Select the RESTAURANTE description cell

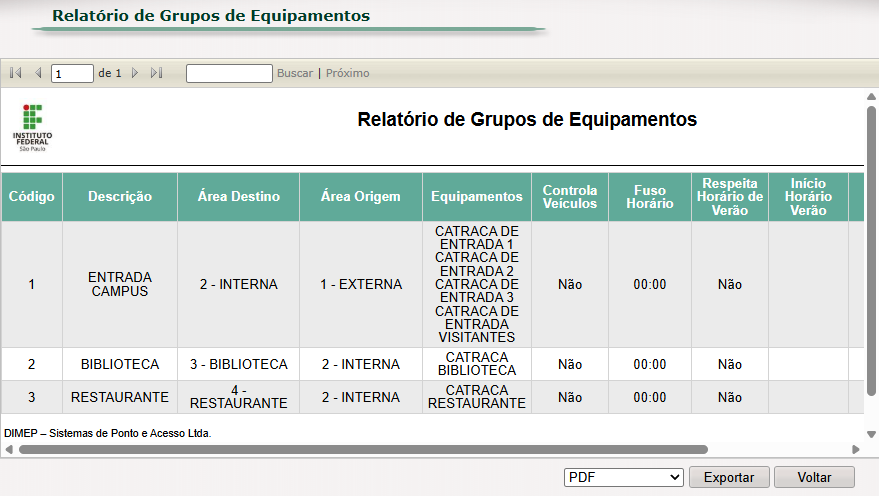tap(120, 397)
